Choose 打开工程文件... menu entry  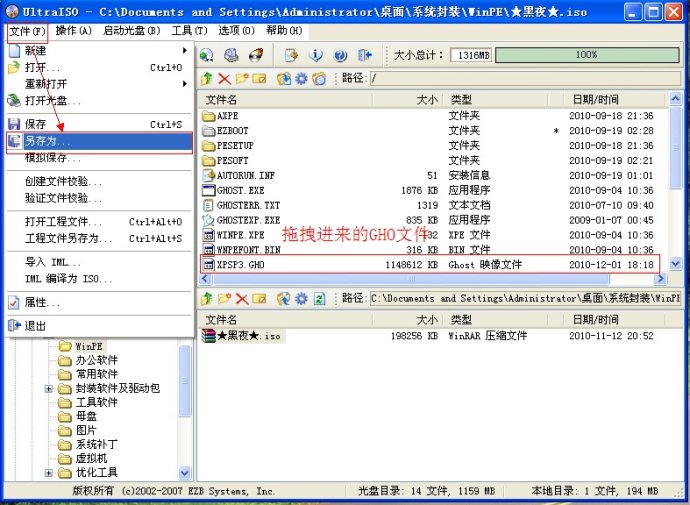pos(100,222)
